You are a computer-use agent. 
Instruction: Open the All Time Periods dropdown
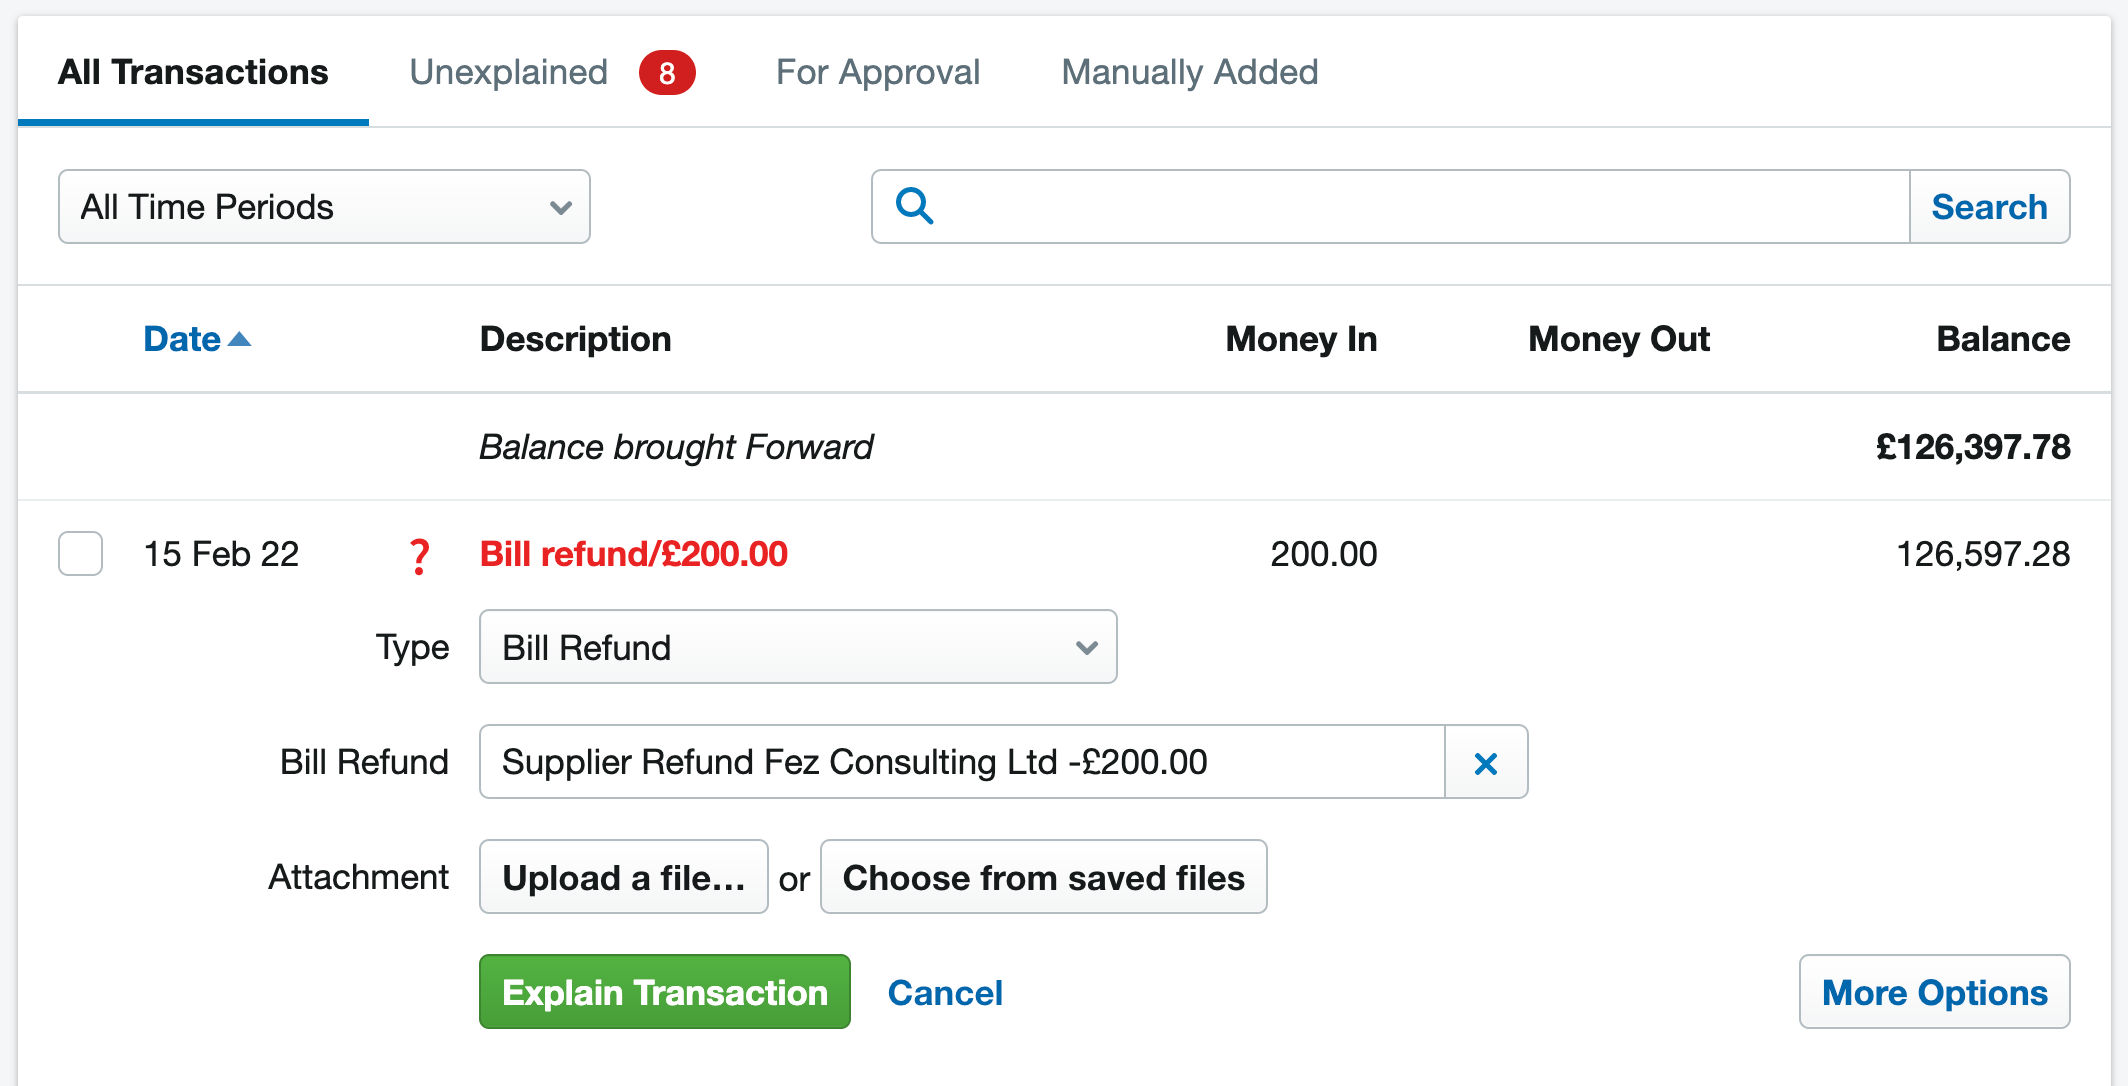[x=324, y=207]
